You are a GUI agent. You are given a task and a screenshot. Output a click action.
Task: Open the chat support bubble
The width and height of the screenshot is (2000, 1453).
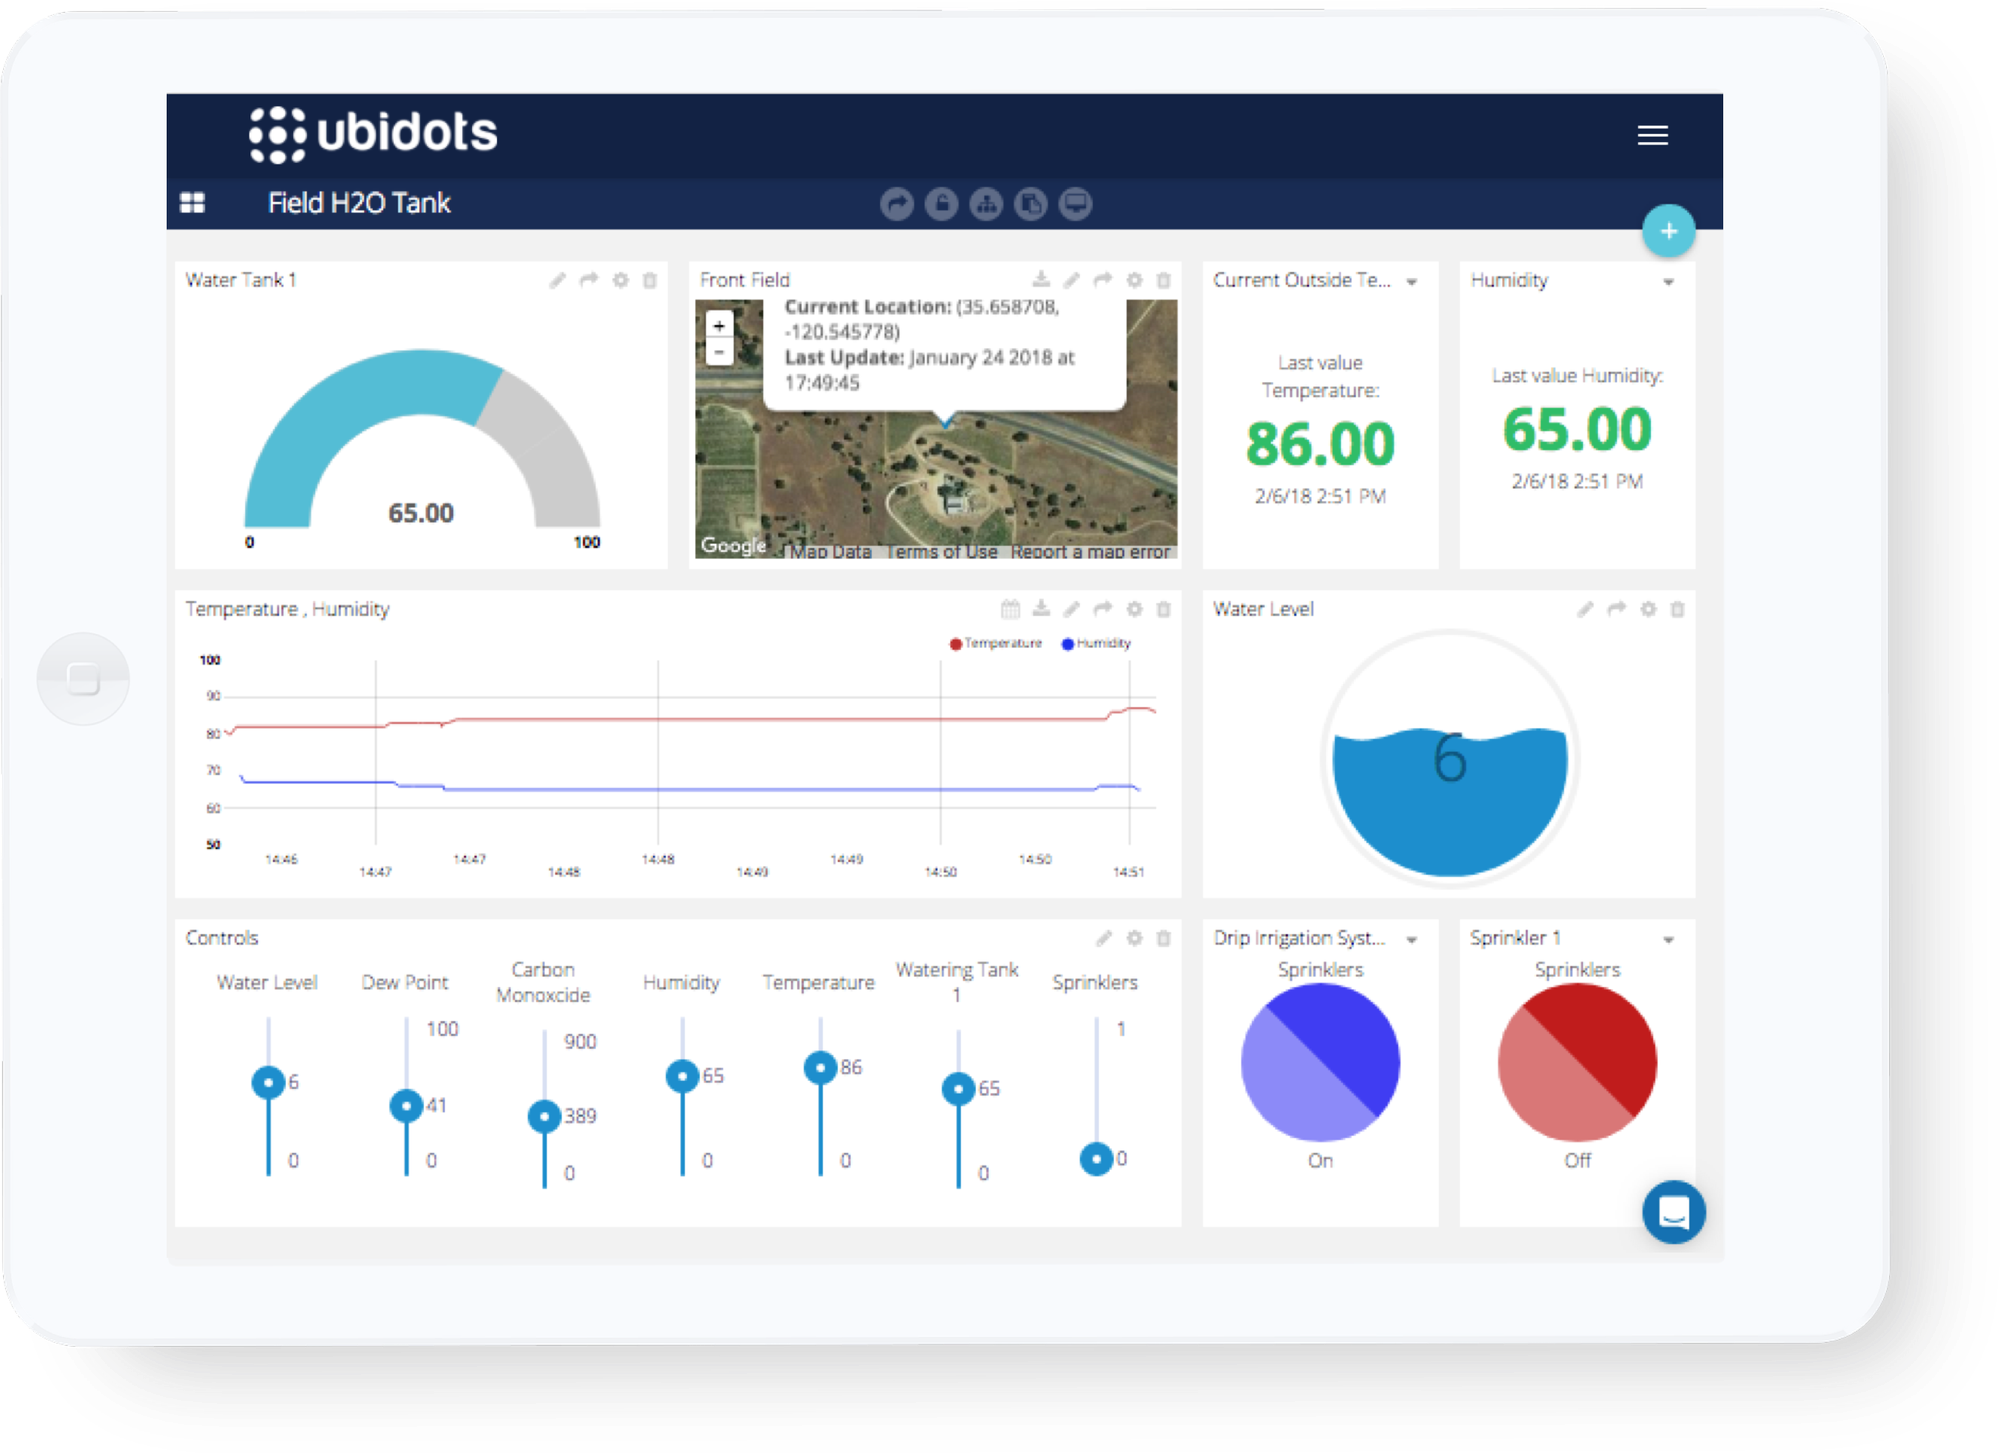pyautogui.click(x=1673, y=1212)
